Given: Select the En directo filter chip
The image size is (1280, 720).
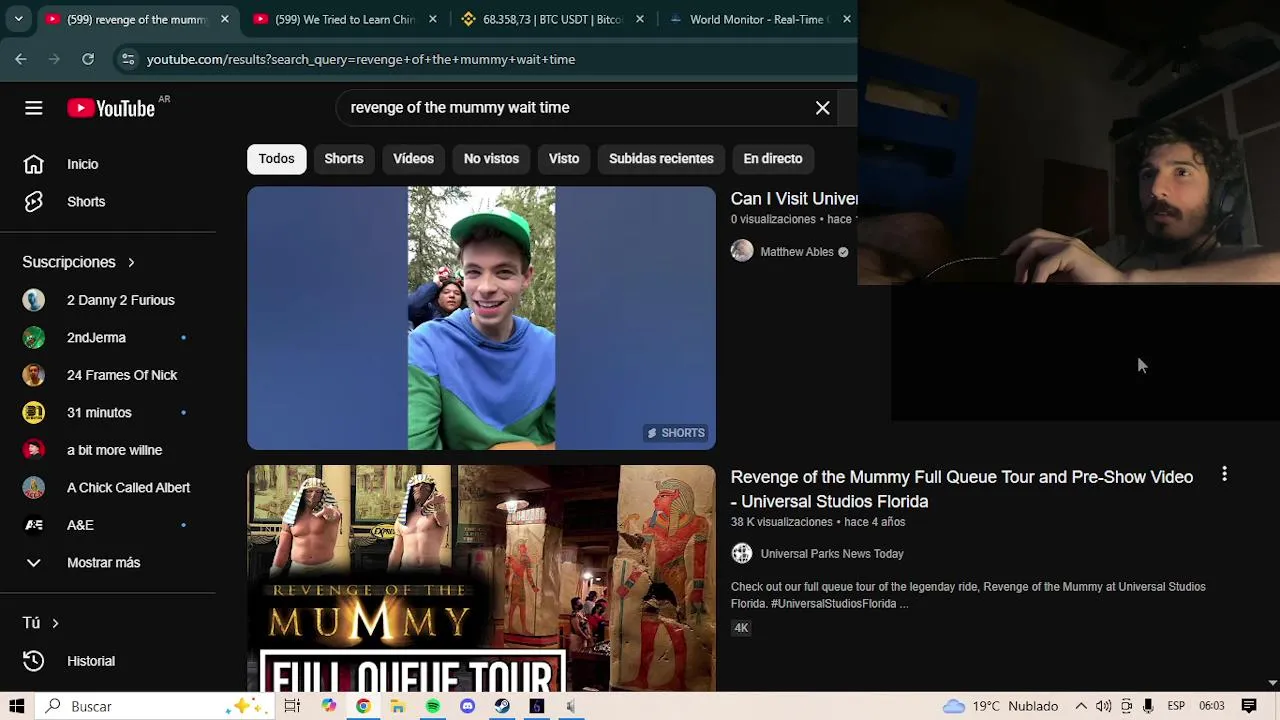Looking at the screenshot, I should [x=773, y=159].
